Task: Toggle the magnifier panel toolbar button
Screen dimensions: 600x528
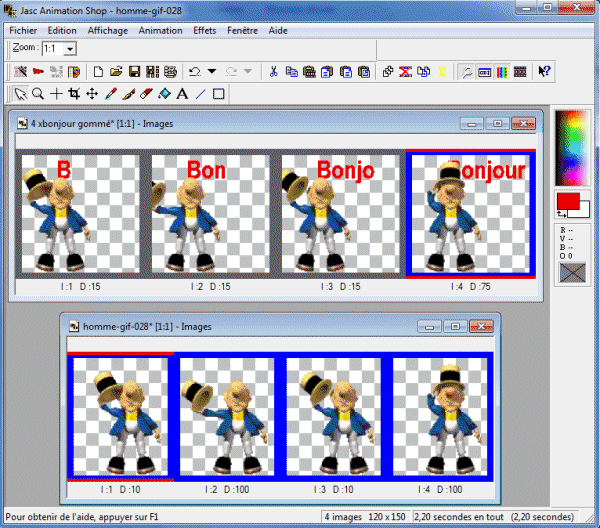Action: 466,72
